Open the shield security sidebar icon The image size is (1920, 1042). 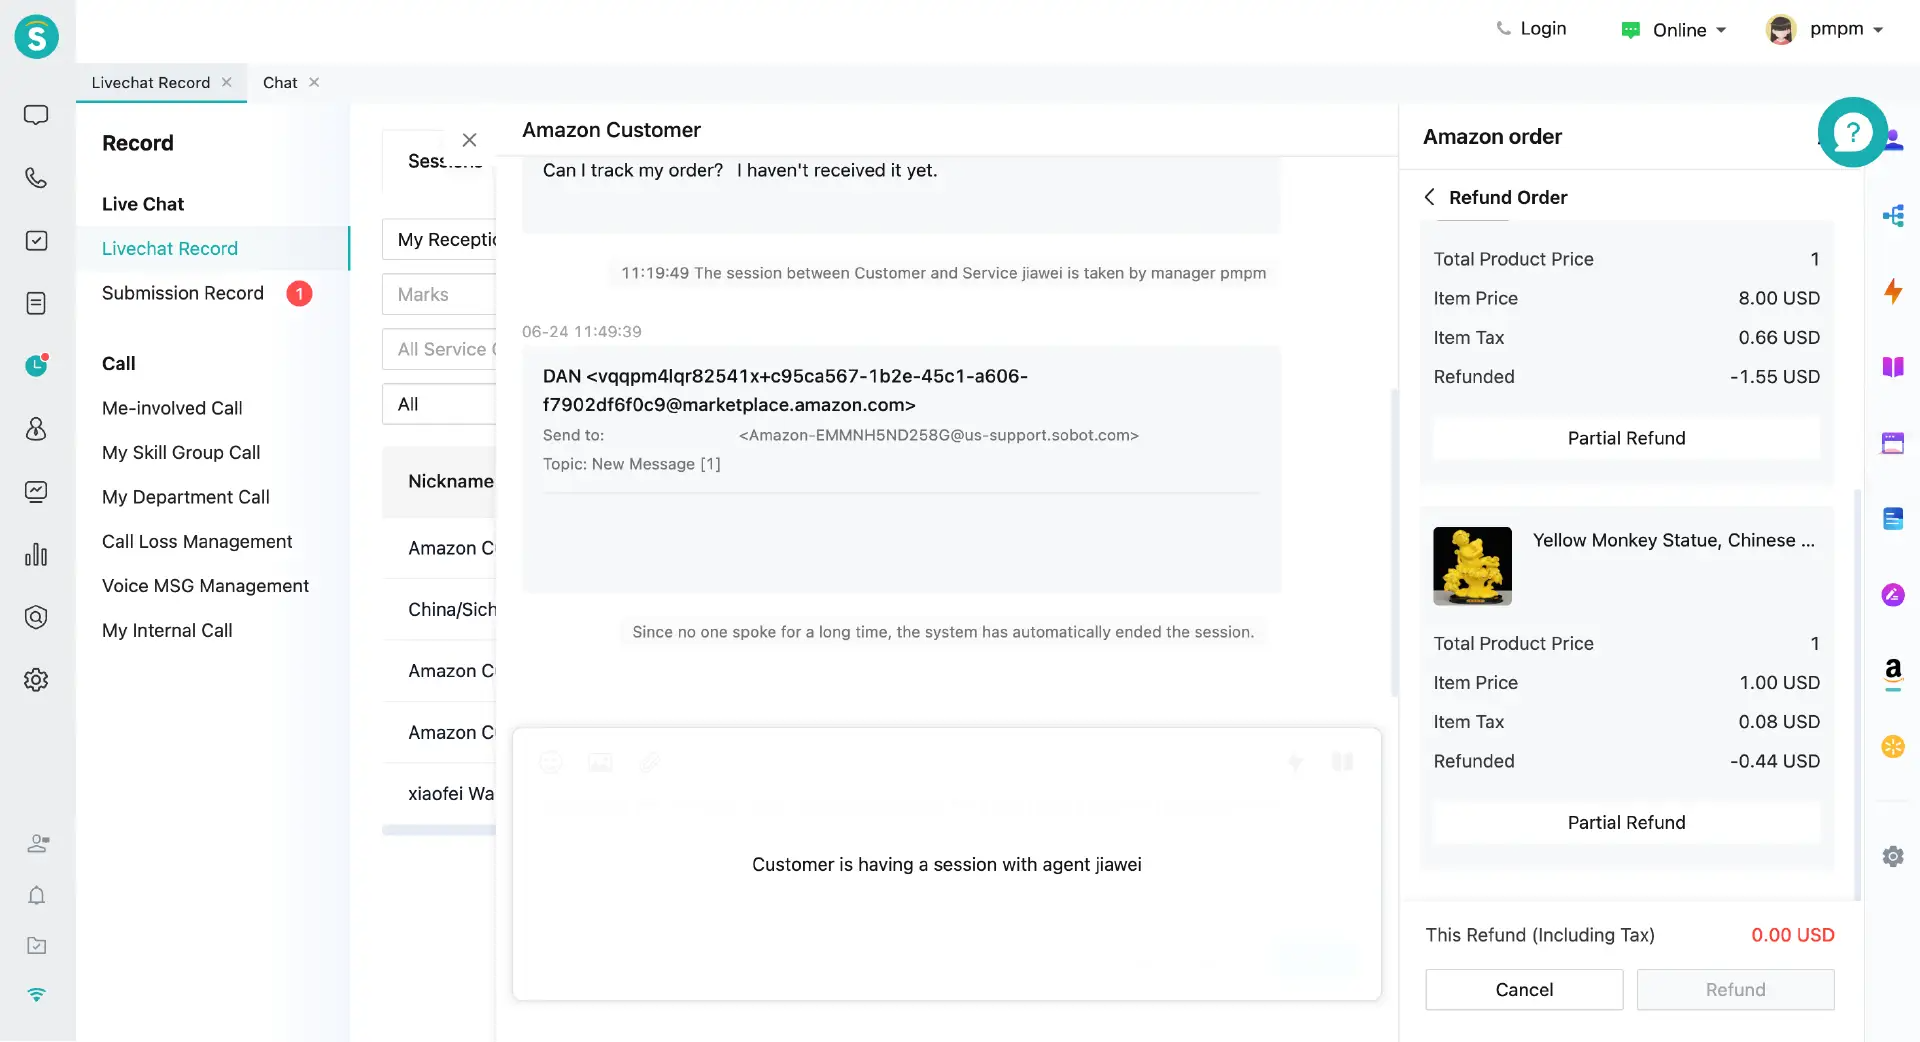coord(36,617)
